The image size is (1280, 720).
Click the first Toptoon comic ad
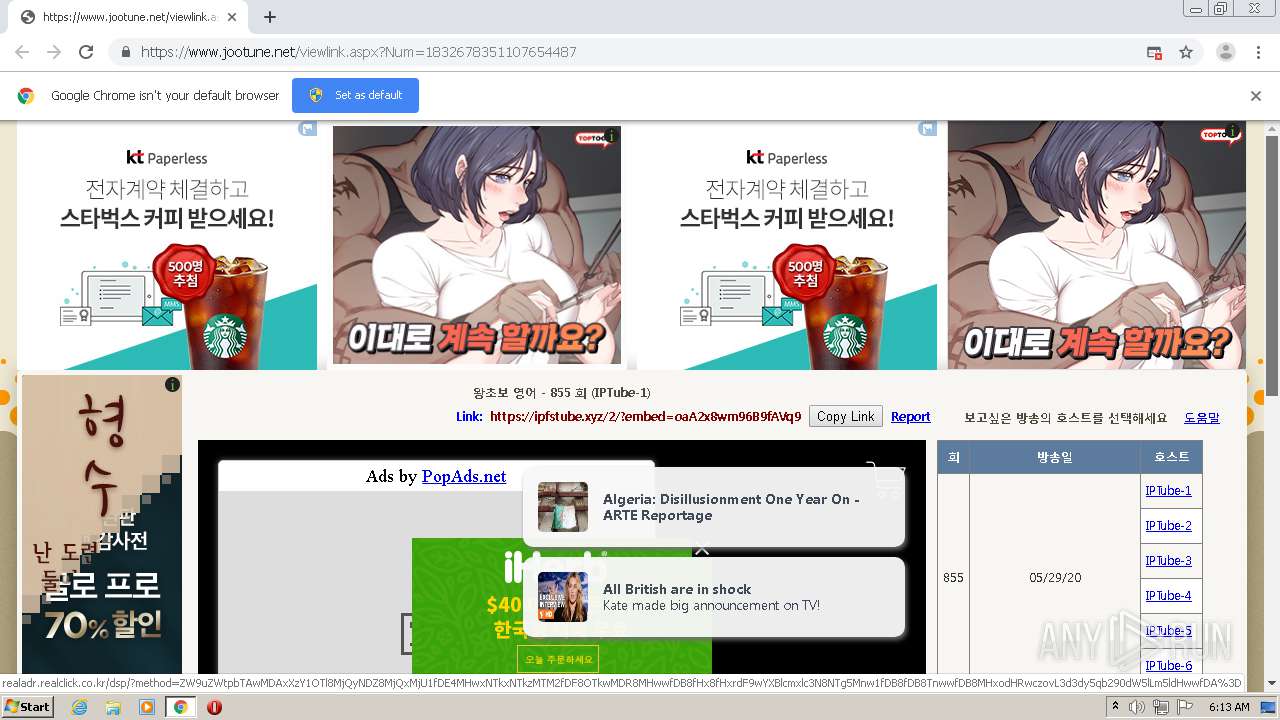477,245
